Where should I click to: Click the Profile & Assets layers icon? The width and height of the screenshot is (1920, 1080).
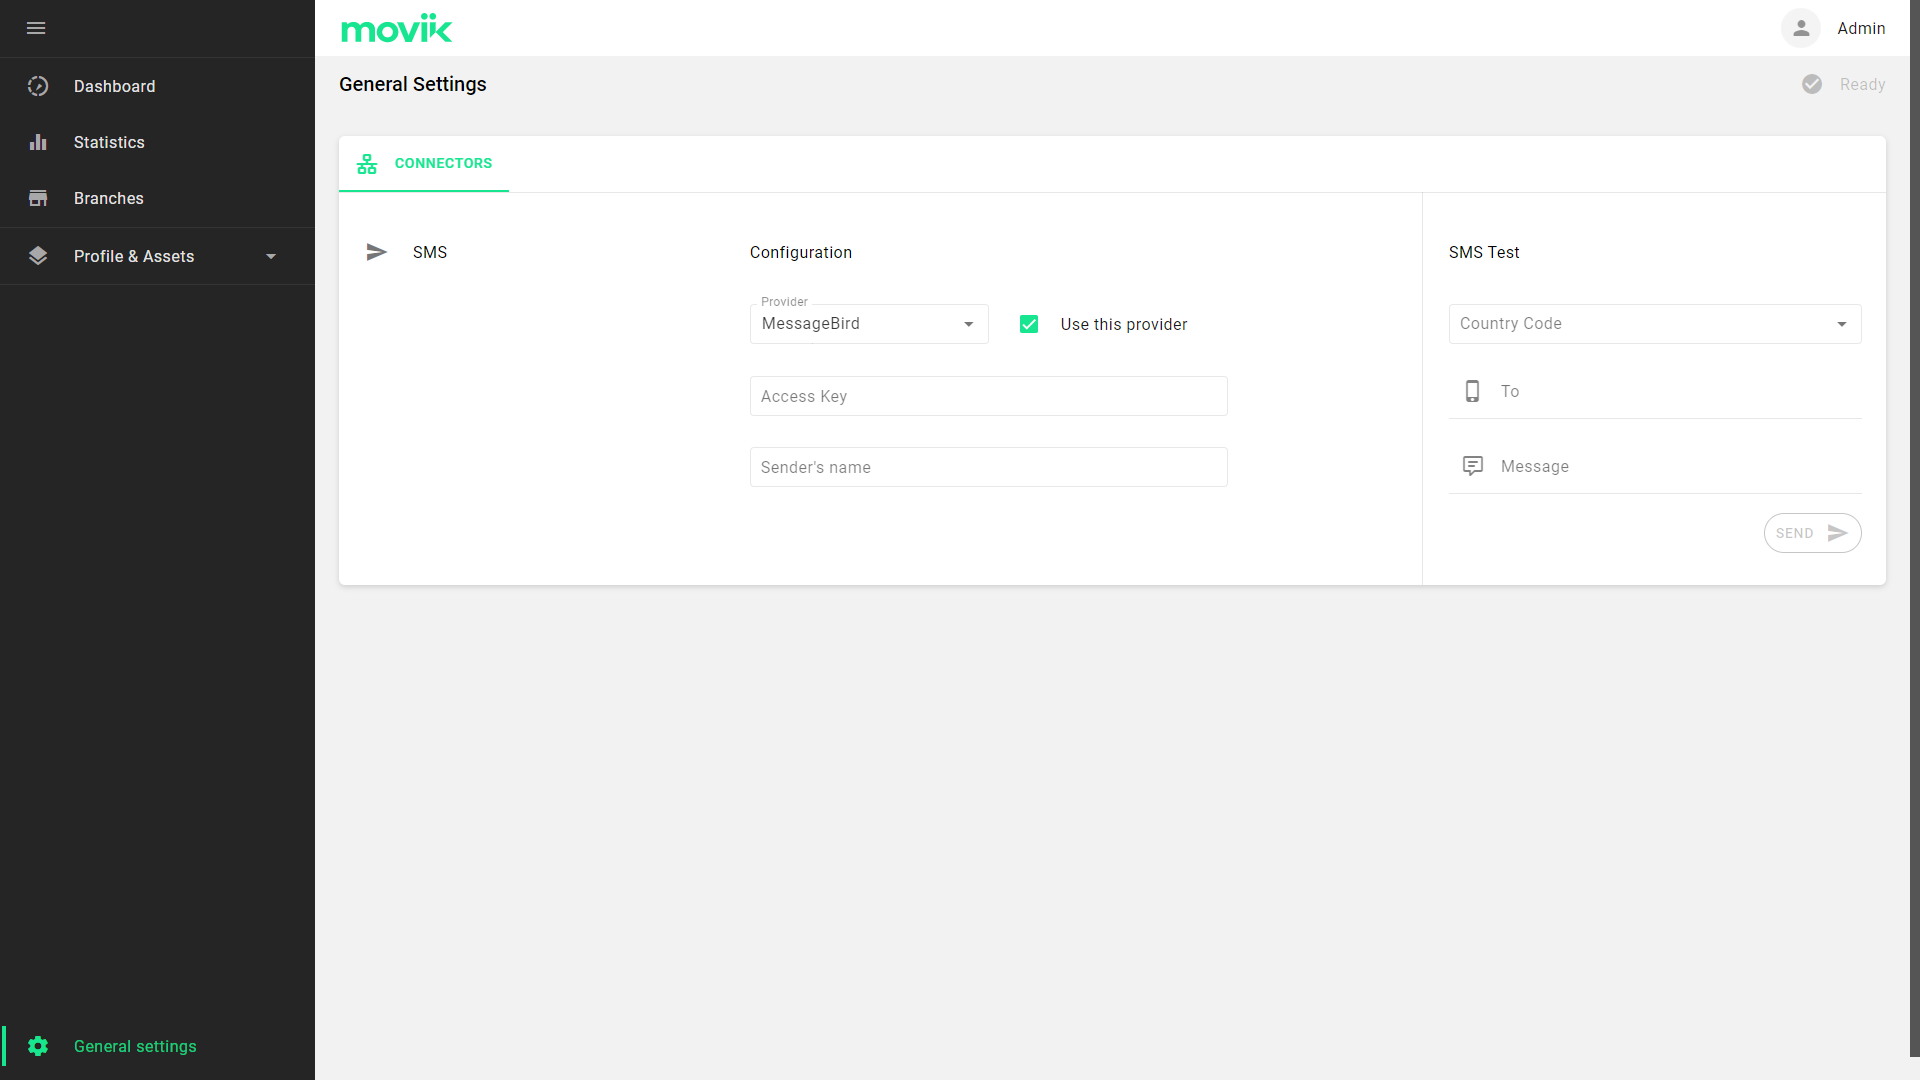pos(38,256)
